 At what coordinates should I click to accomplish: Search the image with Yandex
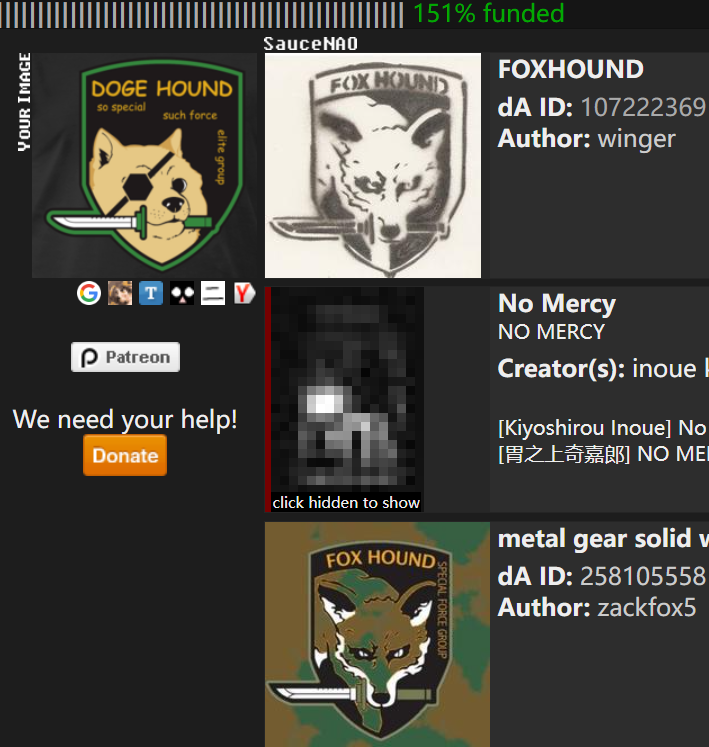tap(244, 293)
